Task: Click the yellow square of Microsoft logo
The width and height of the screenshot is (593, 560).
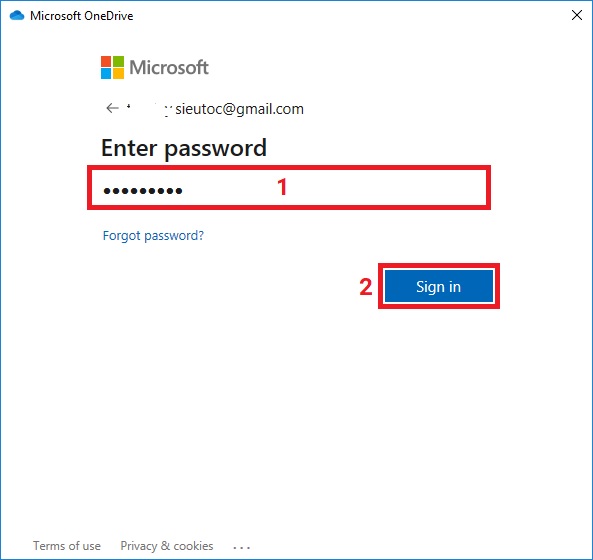Action: click(118, 73)
